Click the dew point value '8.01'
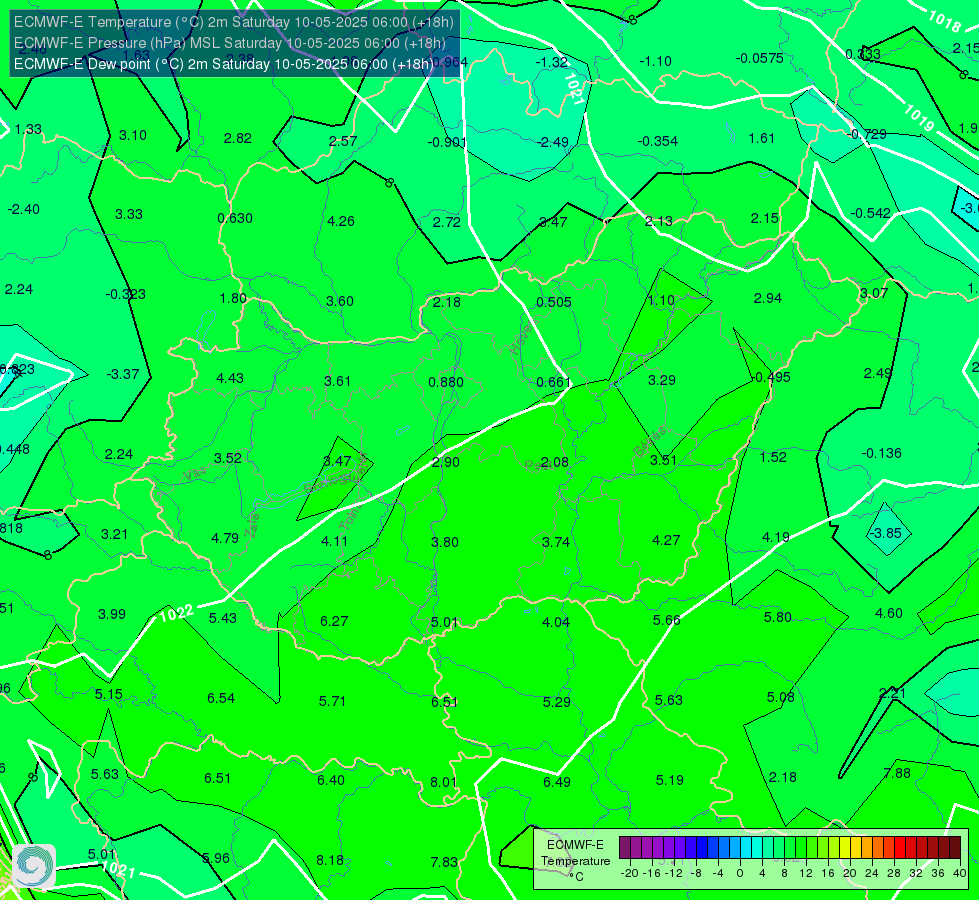979x900 pixels. (x=443, y=782)
